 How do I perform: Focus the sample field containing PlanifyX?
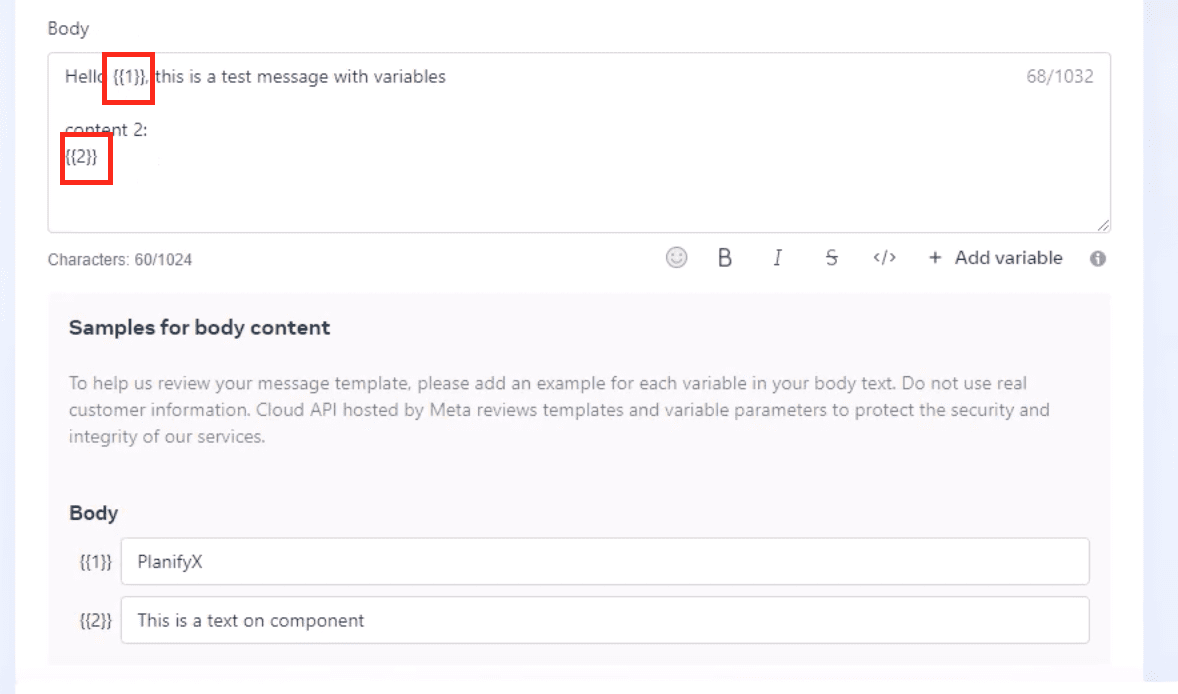pos(604,562)
